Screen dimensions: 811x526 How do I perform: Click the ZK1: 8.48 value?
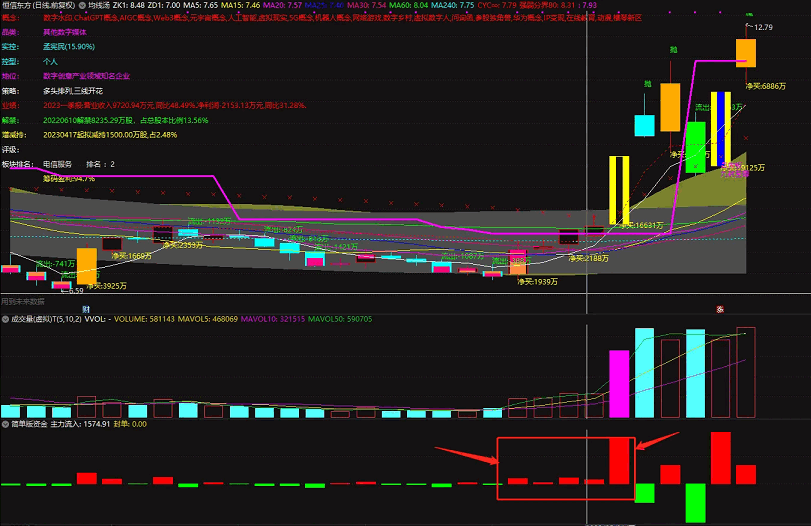coord(129,5)
